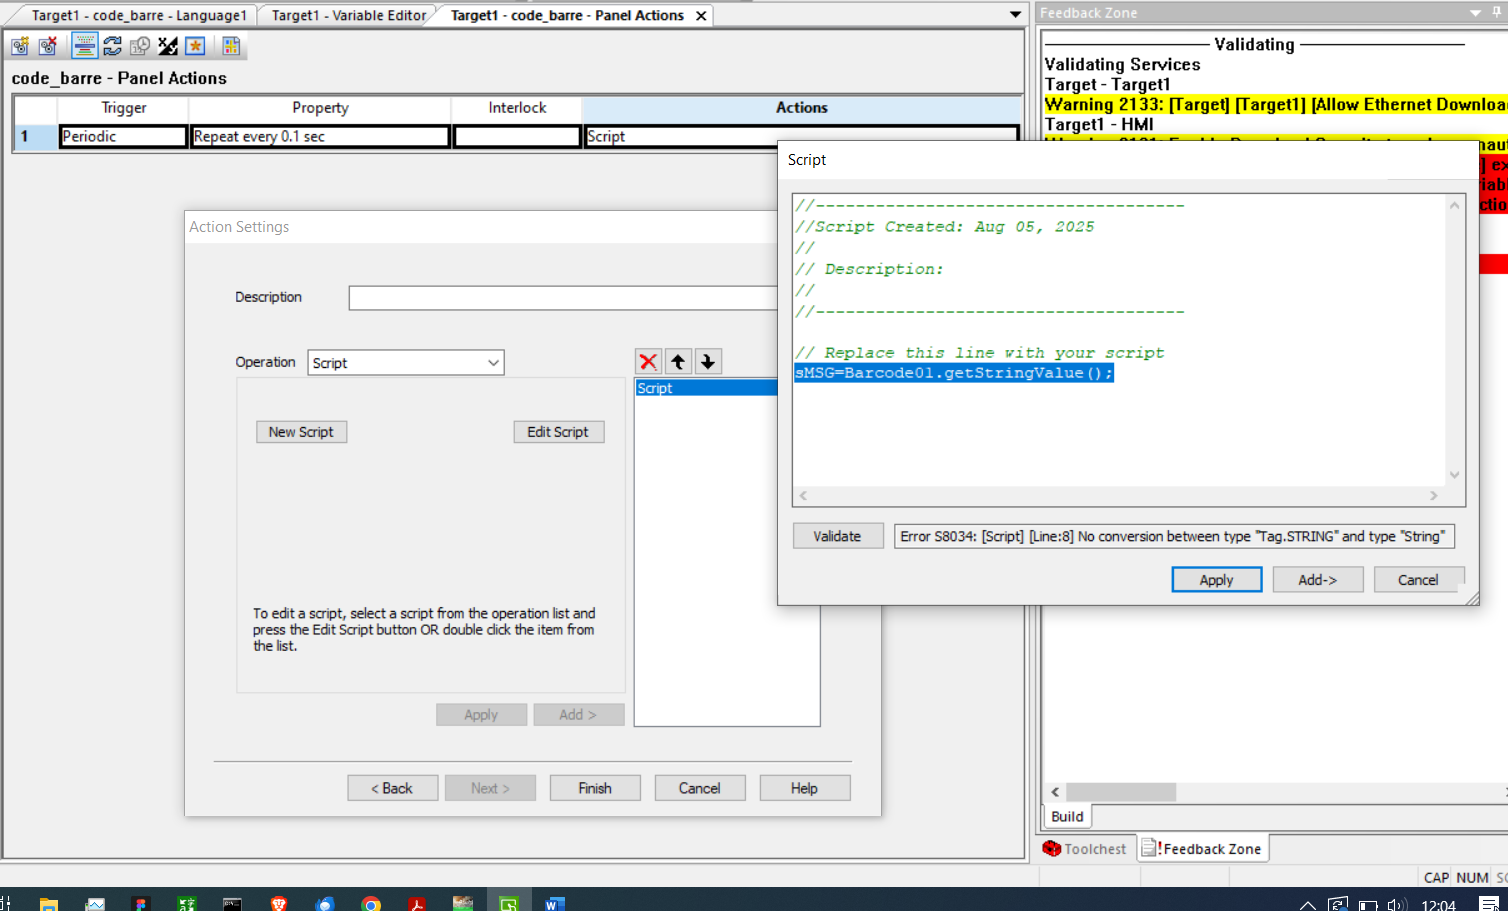The height and width of the screenshot is (911, 1508).
Task: Click the Description input field
Action: coord(563,298)
